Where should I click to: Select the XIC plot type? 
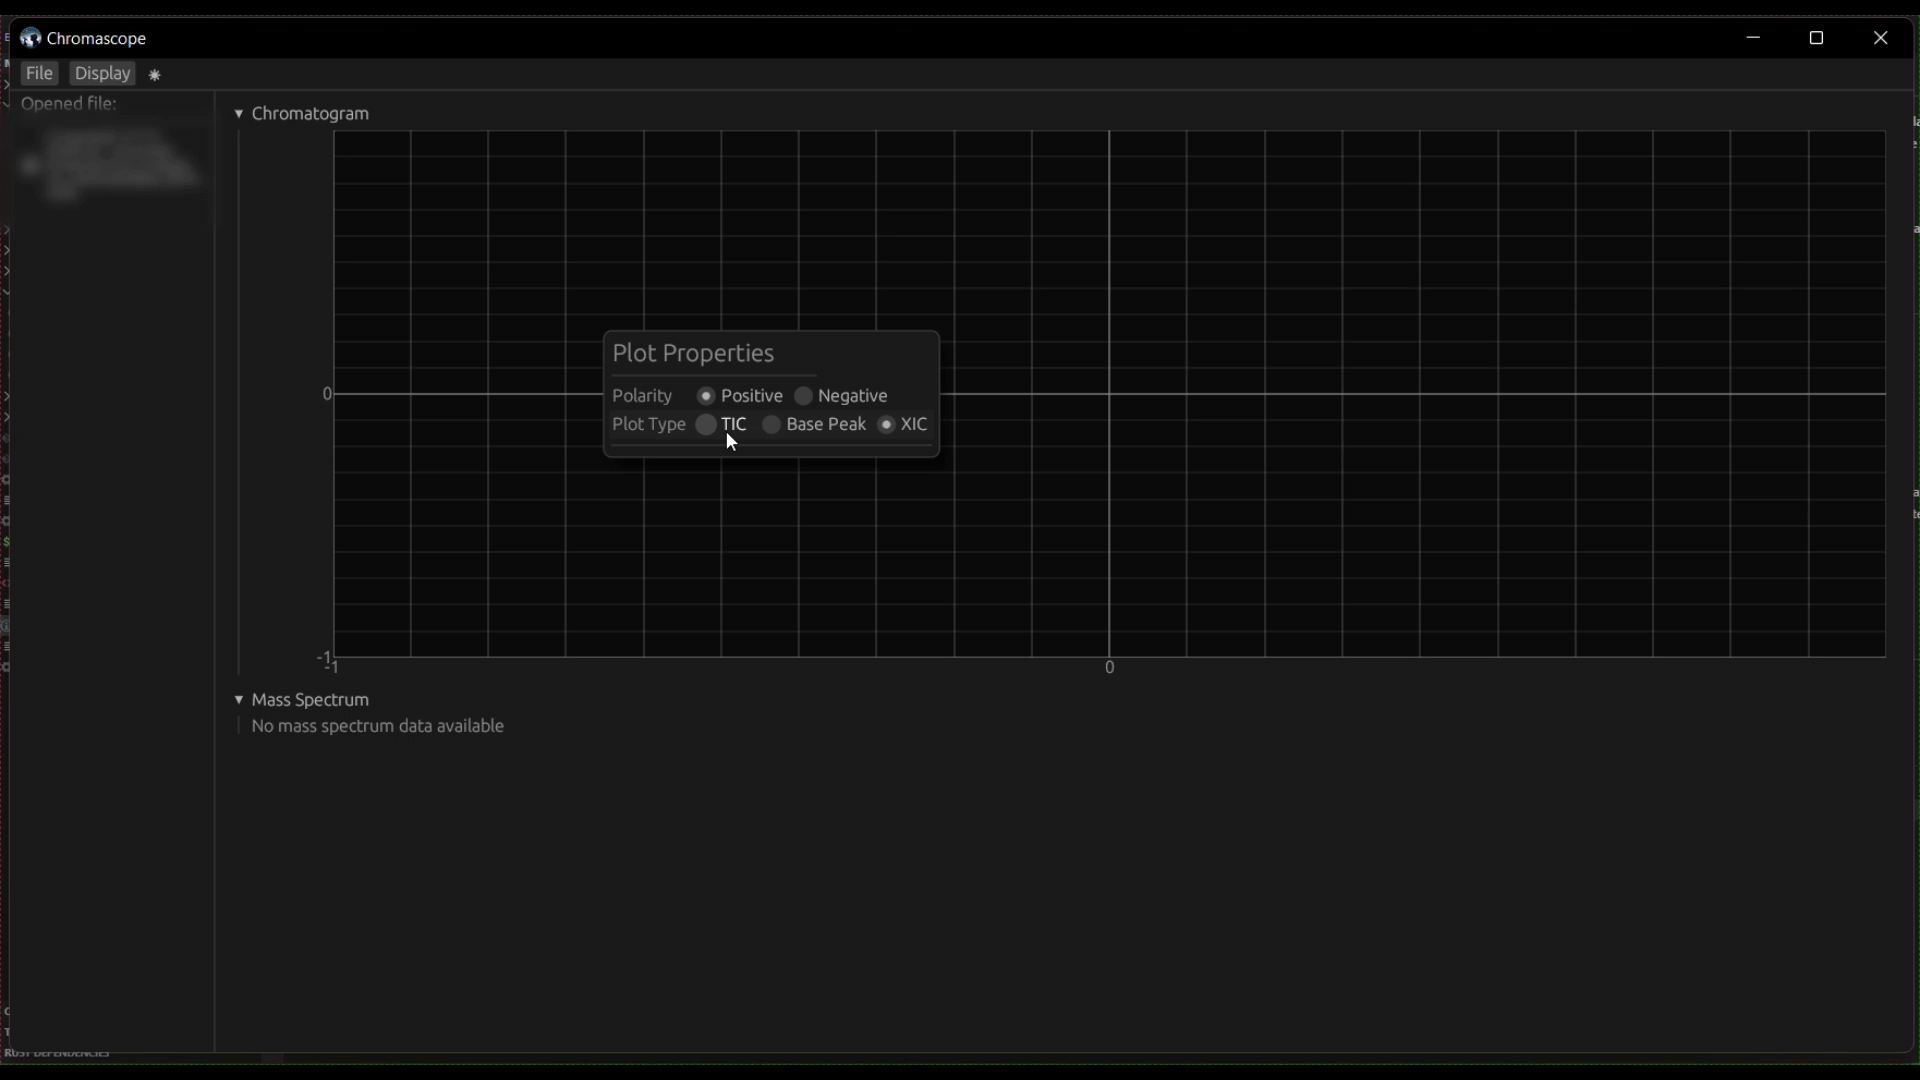point(890,424)
